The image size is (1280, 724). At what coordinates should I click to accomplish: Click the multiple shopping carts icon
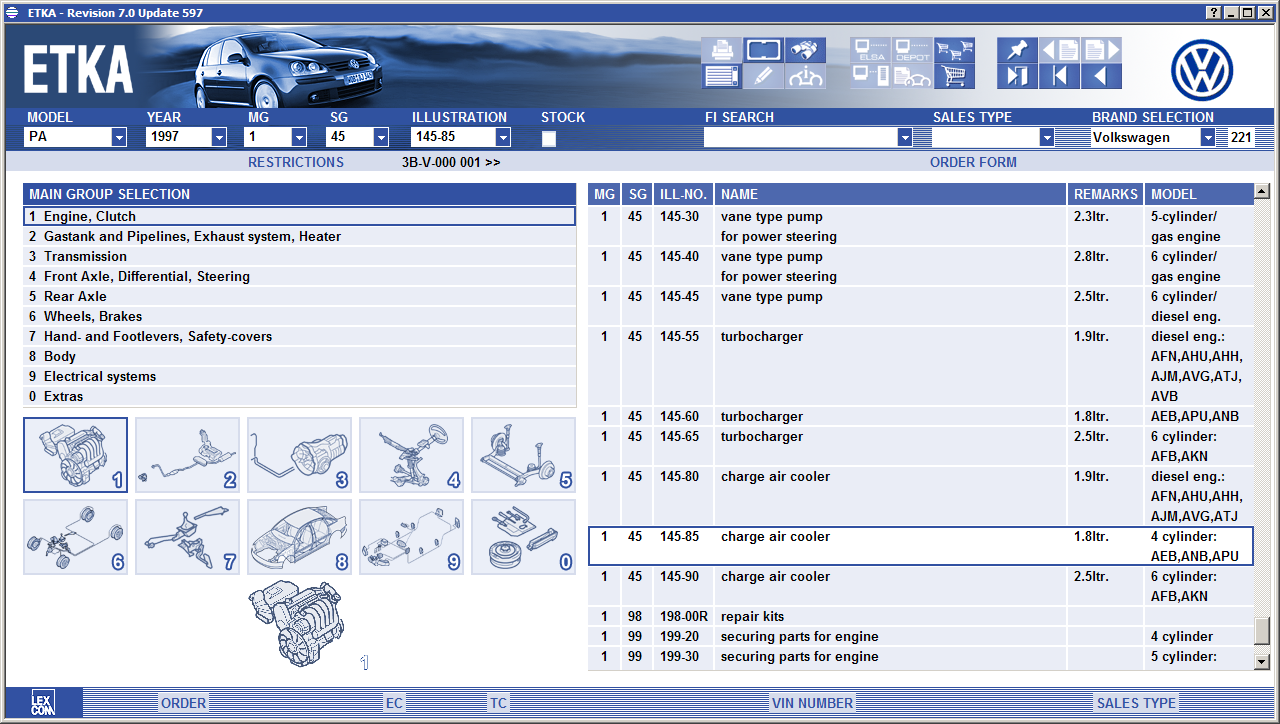pos(955,50)
